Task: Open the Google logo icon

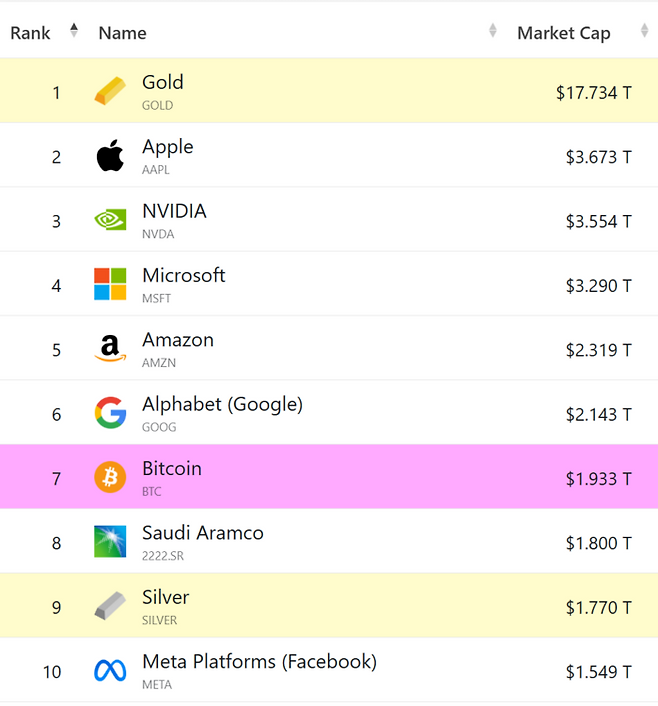Action: pyautogui.click(x=110, y=414)
